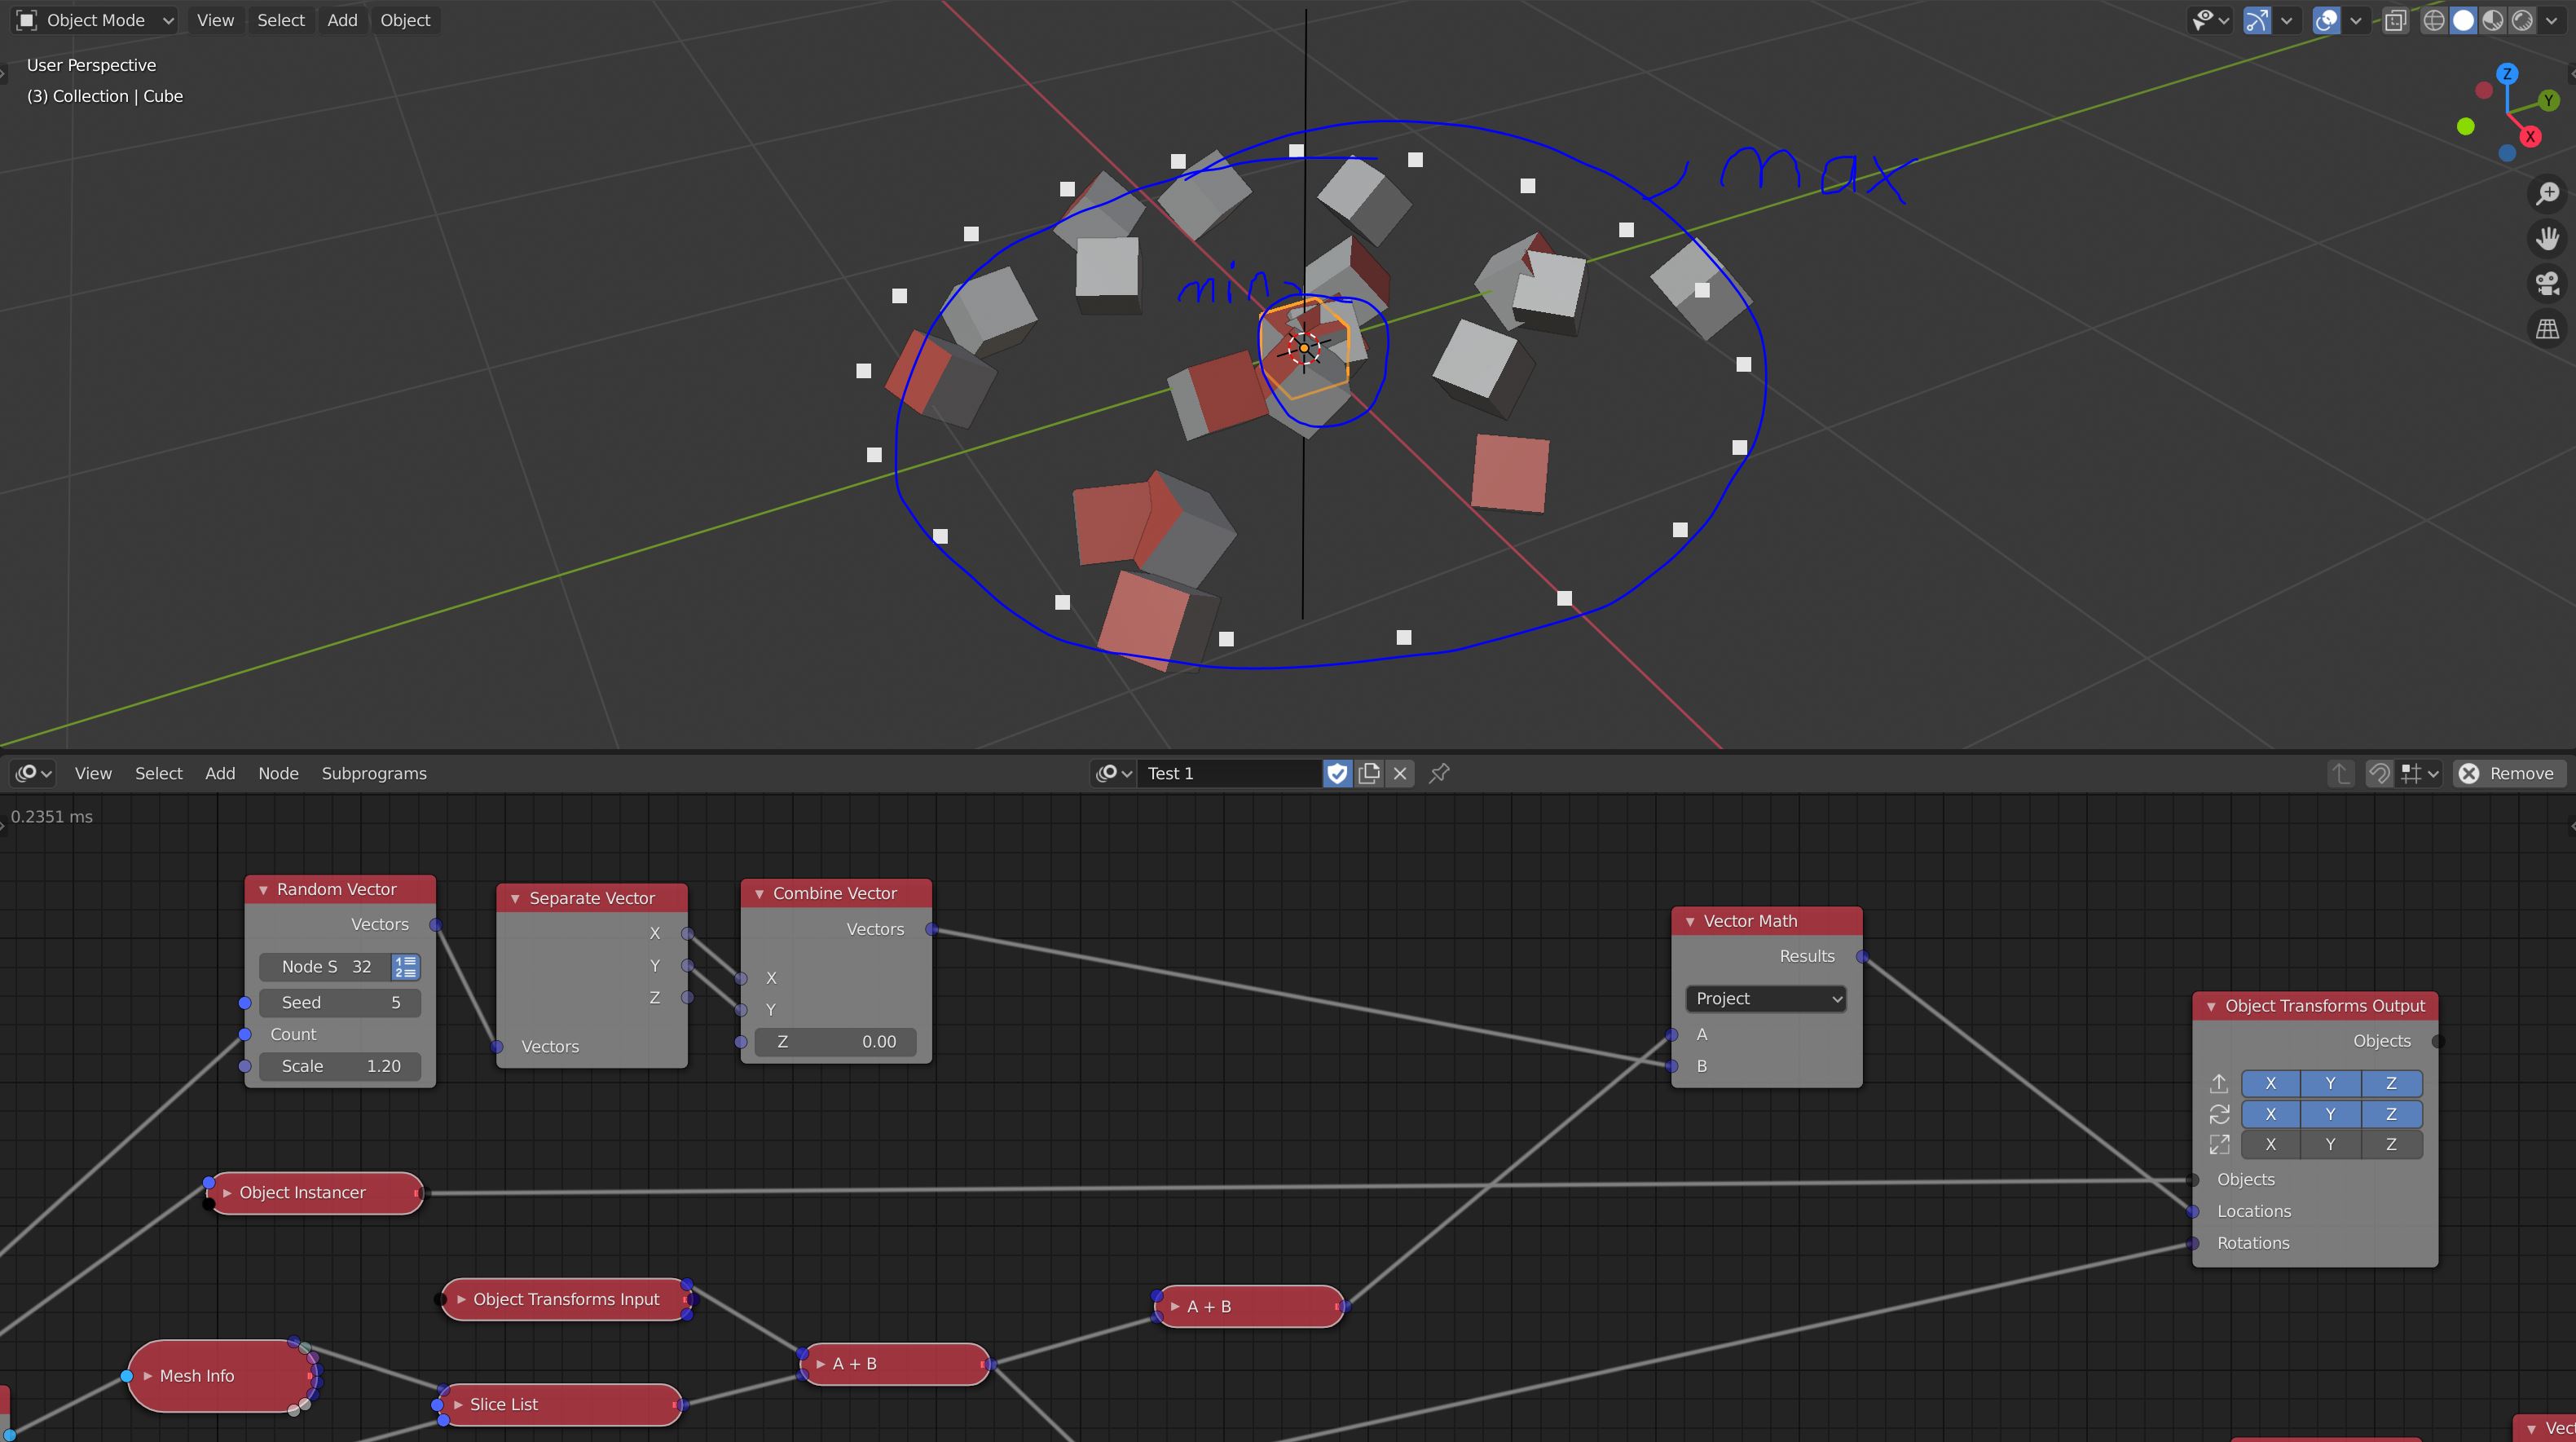
Task: Open node editor Node menu
Action: (x=278, y=773)
